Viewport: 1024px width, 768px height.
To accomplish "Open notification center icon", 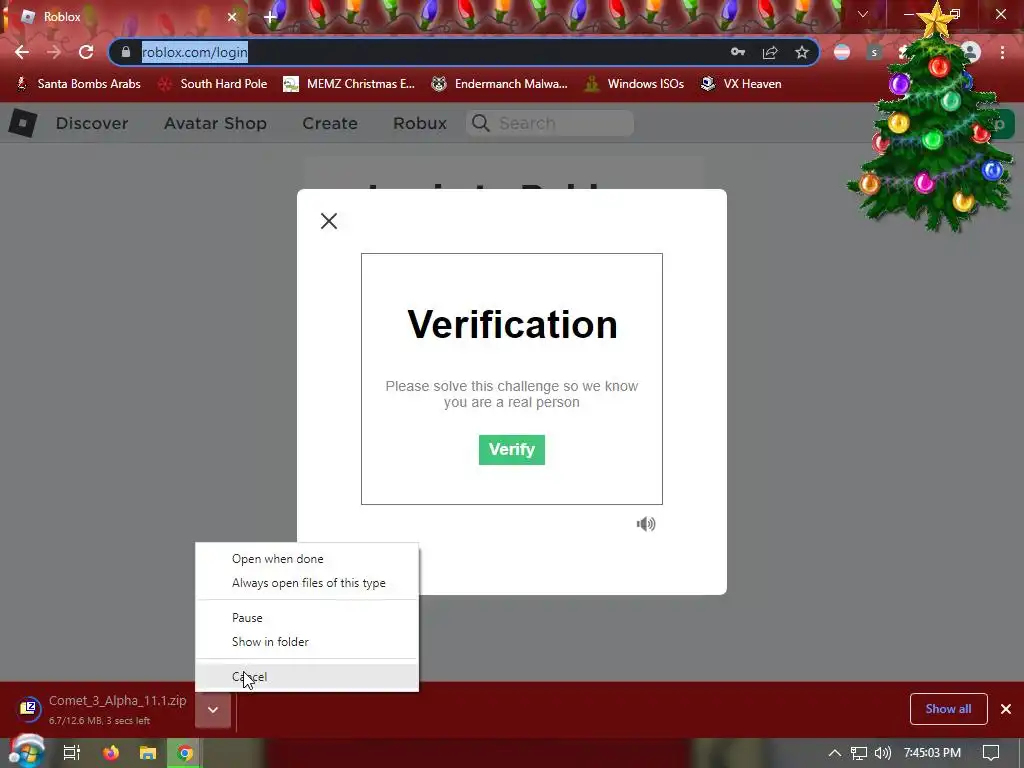I will [991, 753].
